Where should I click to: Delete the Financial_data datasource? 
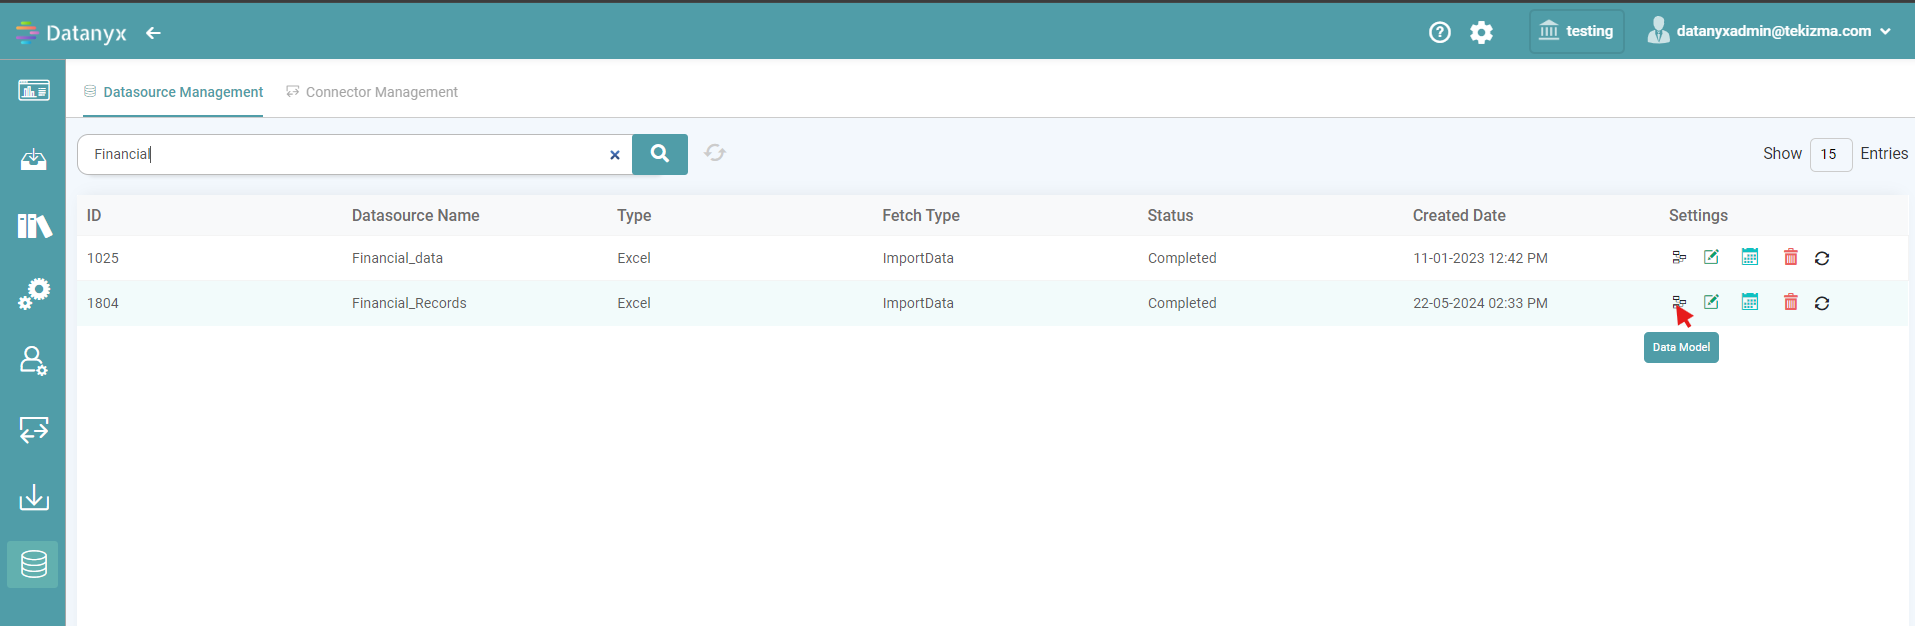[x=1790, y=257]
